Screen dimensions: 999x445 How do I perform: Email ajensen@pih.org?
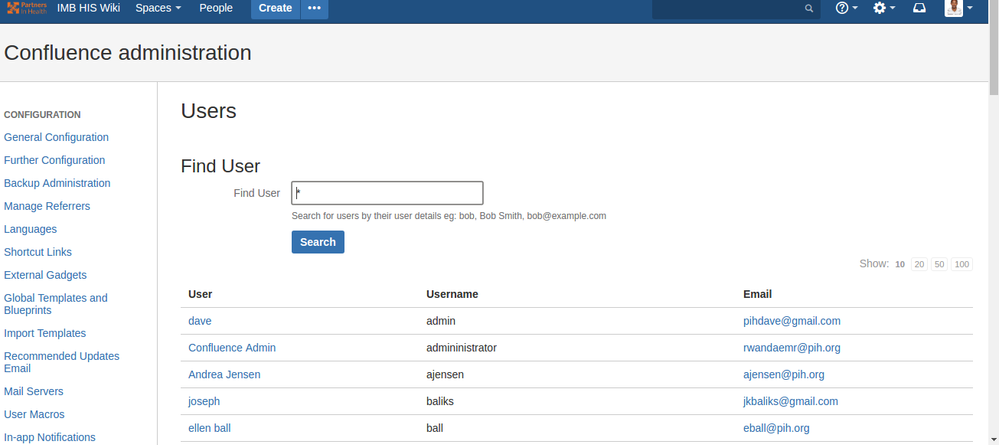[x=784, y=375]
